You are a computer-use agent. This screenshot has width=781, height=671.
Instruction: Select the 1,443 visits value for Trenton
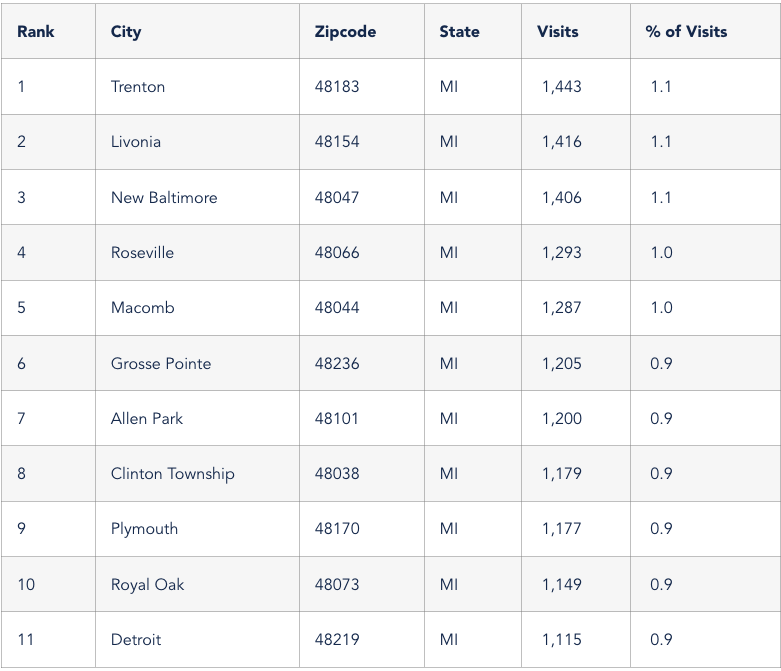click(561, 87)
